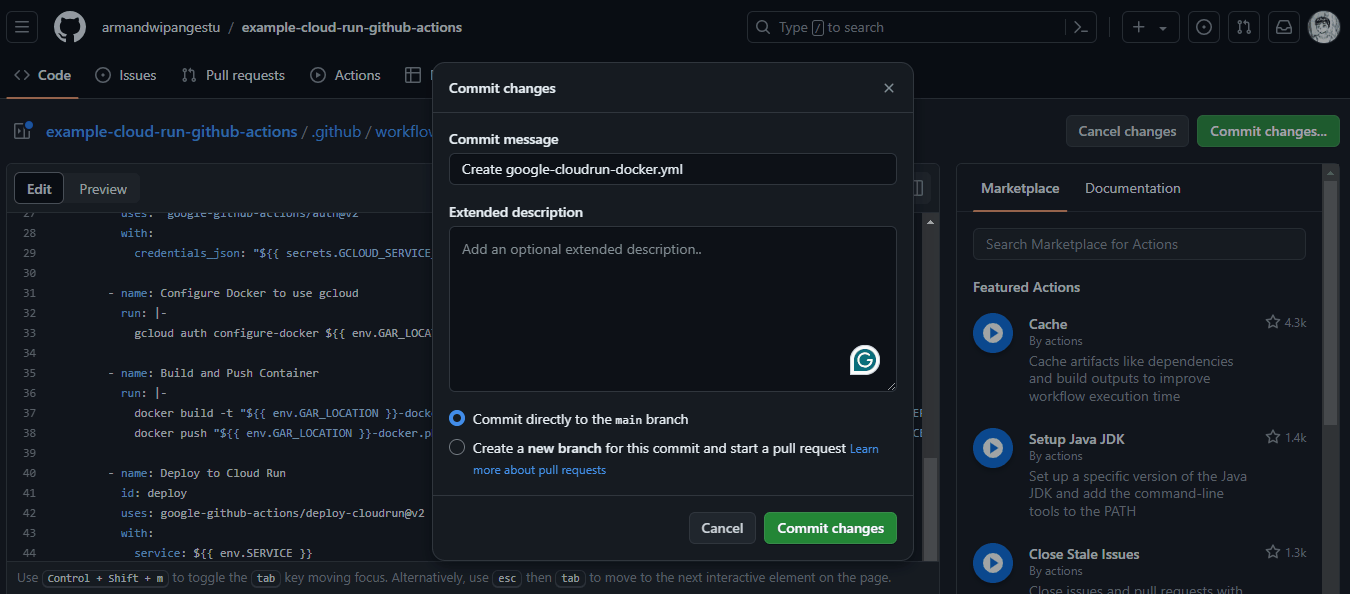Open the notifications inbox icon
The width and height of the screenshot is (1350, 594).
click(1283, 27)
